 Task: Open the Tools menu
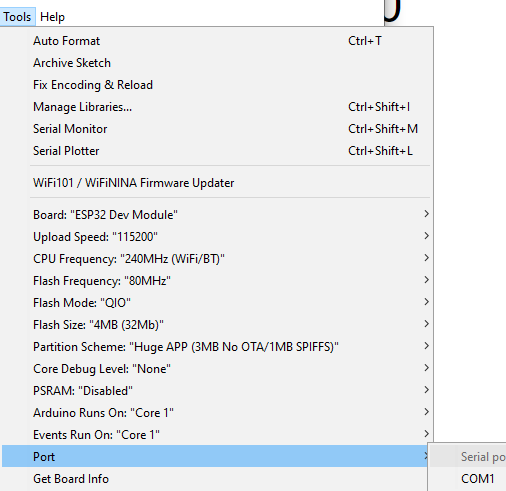pyautogui.click(x=17, y=17)
